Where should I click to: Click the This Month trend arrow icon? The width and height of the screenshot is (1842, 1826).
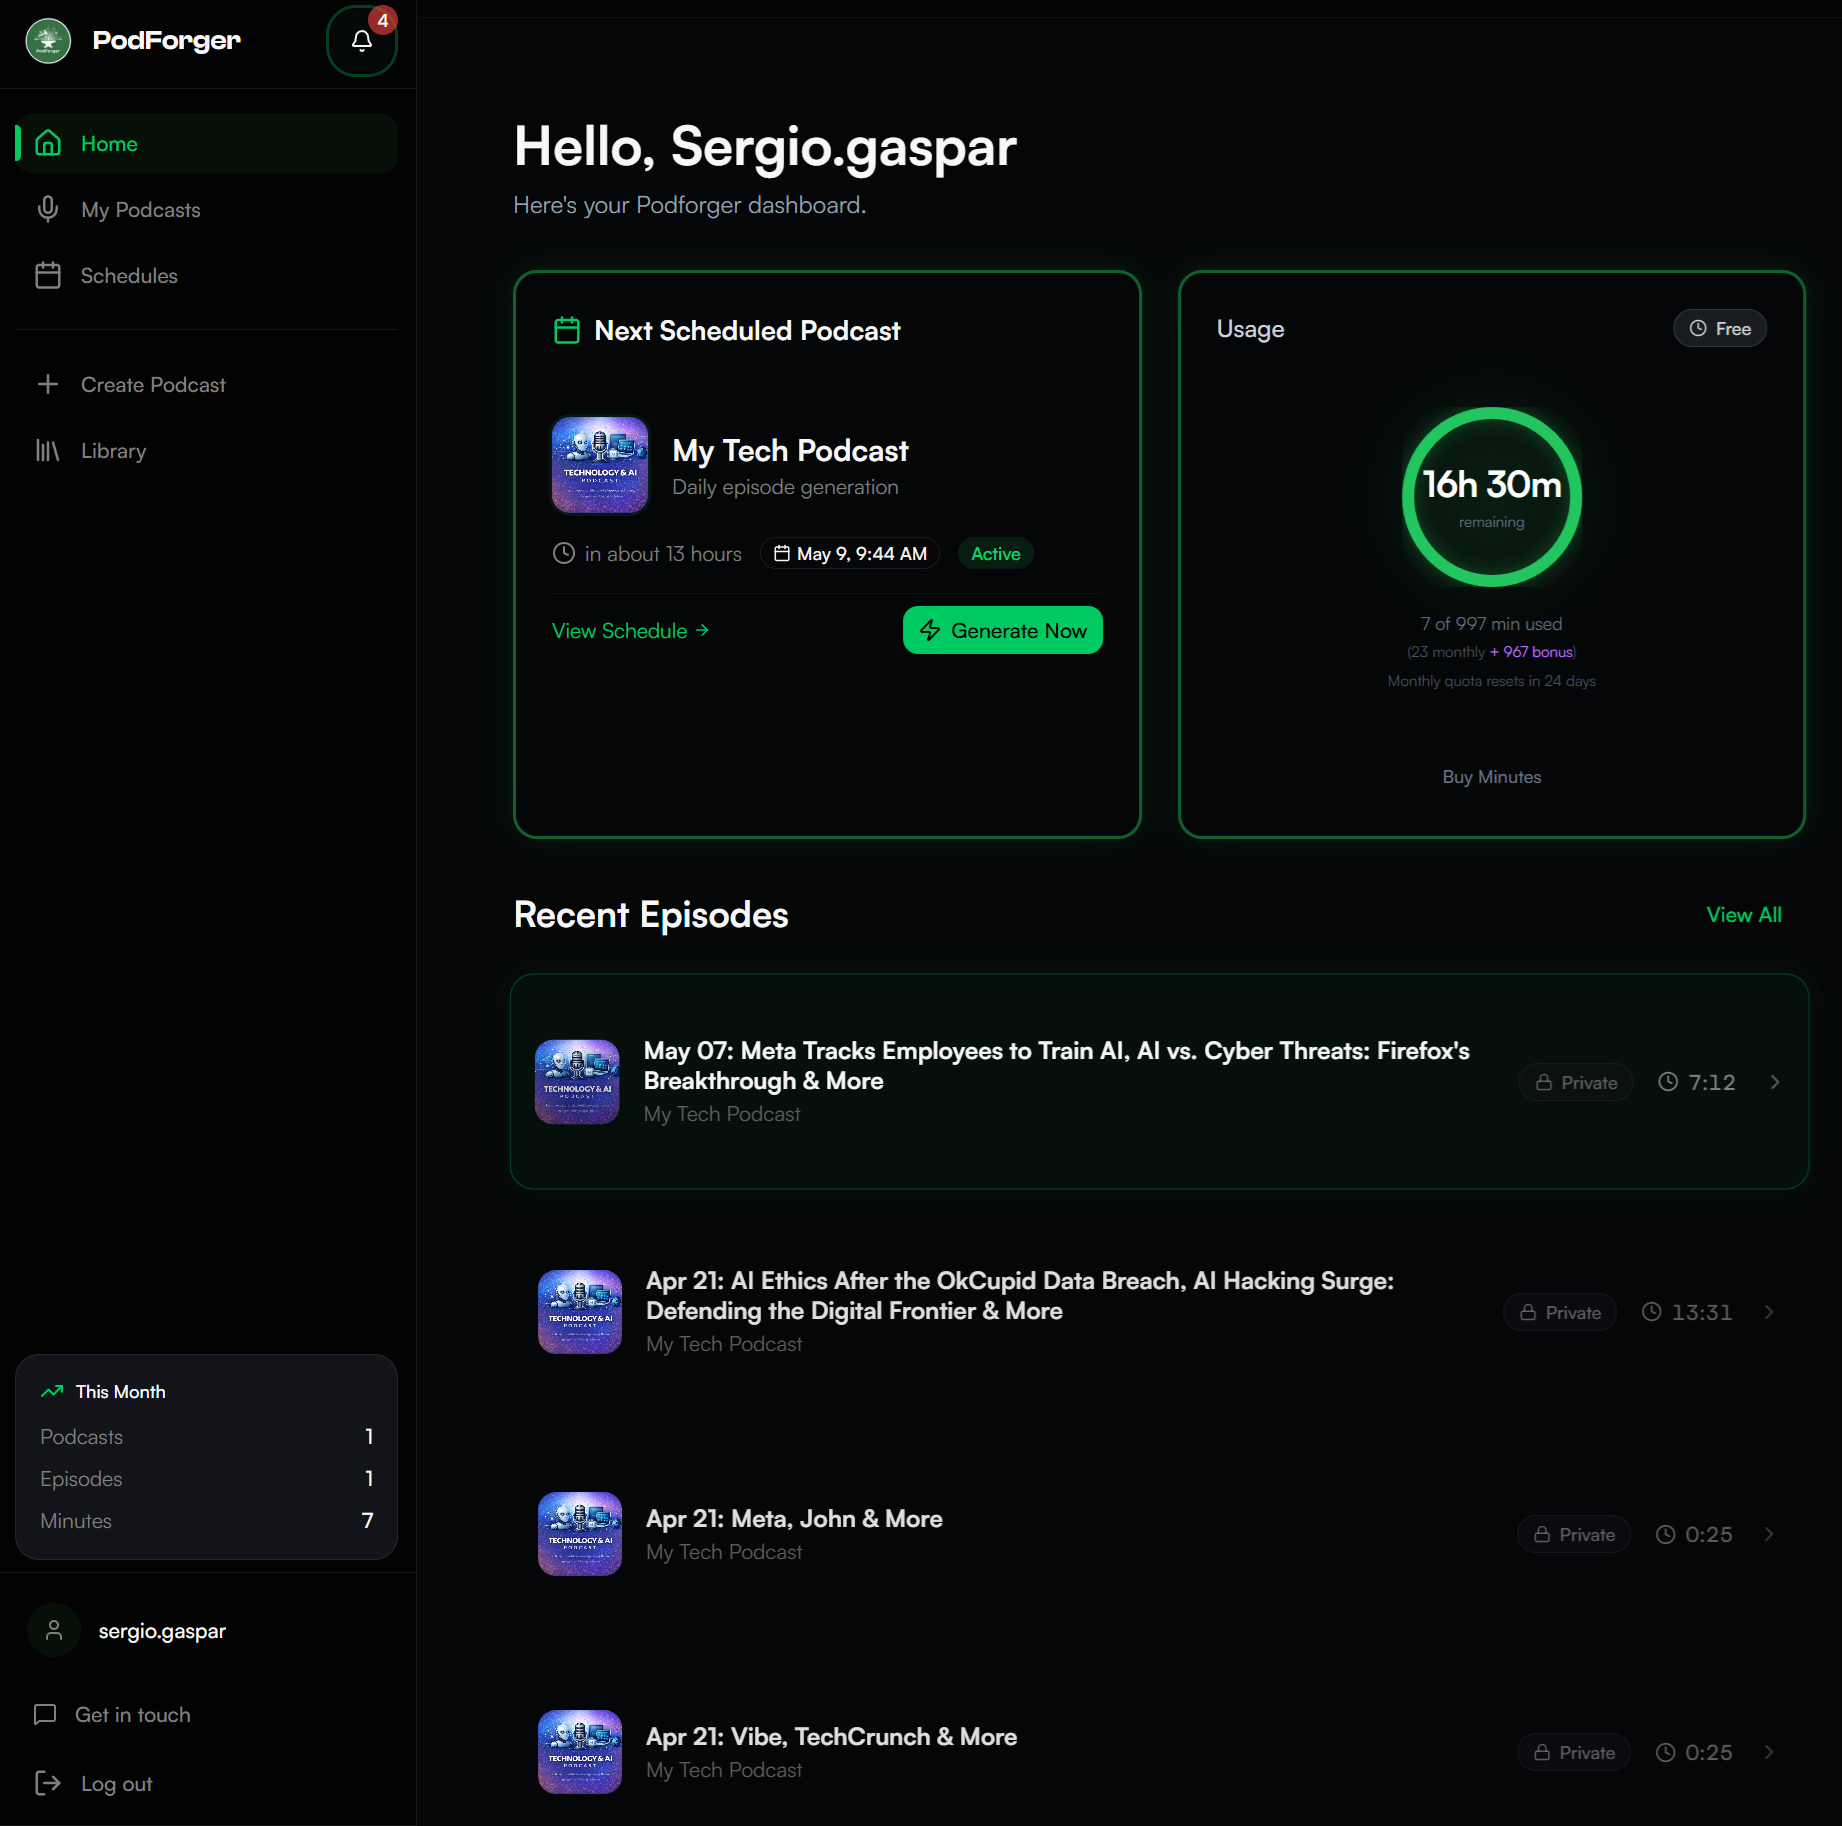[x=52, y=1391]
